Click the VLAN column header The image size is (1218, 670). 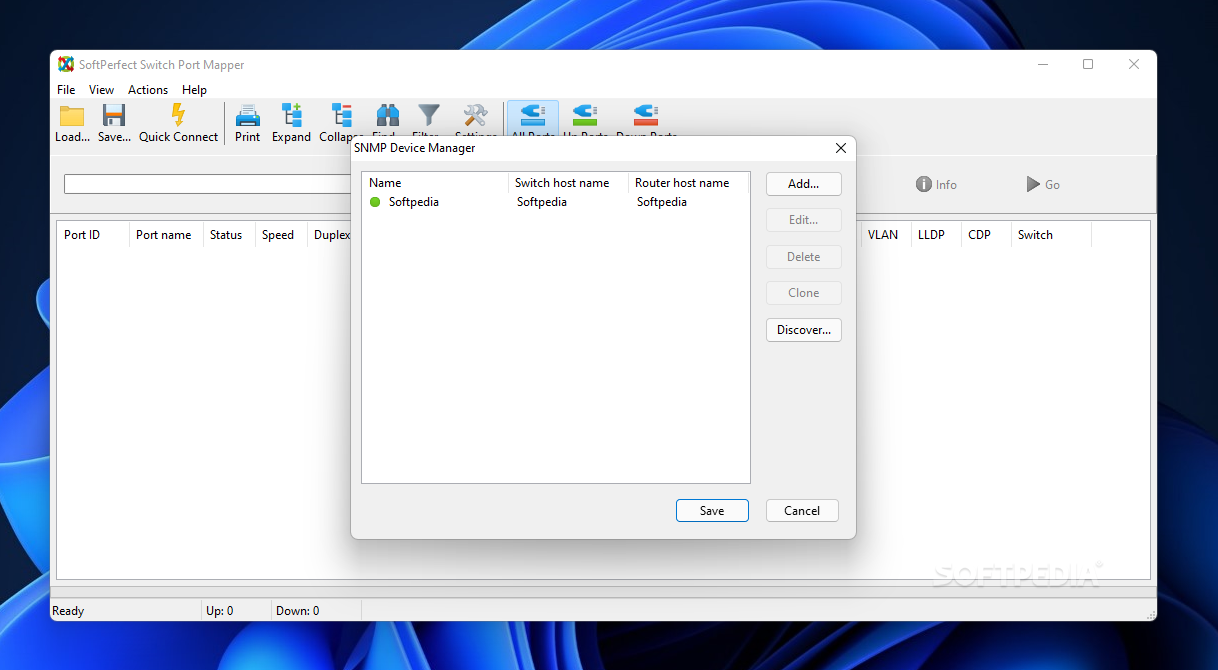tap(886, 235)
